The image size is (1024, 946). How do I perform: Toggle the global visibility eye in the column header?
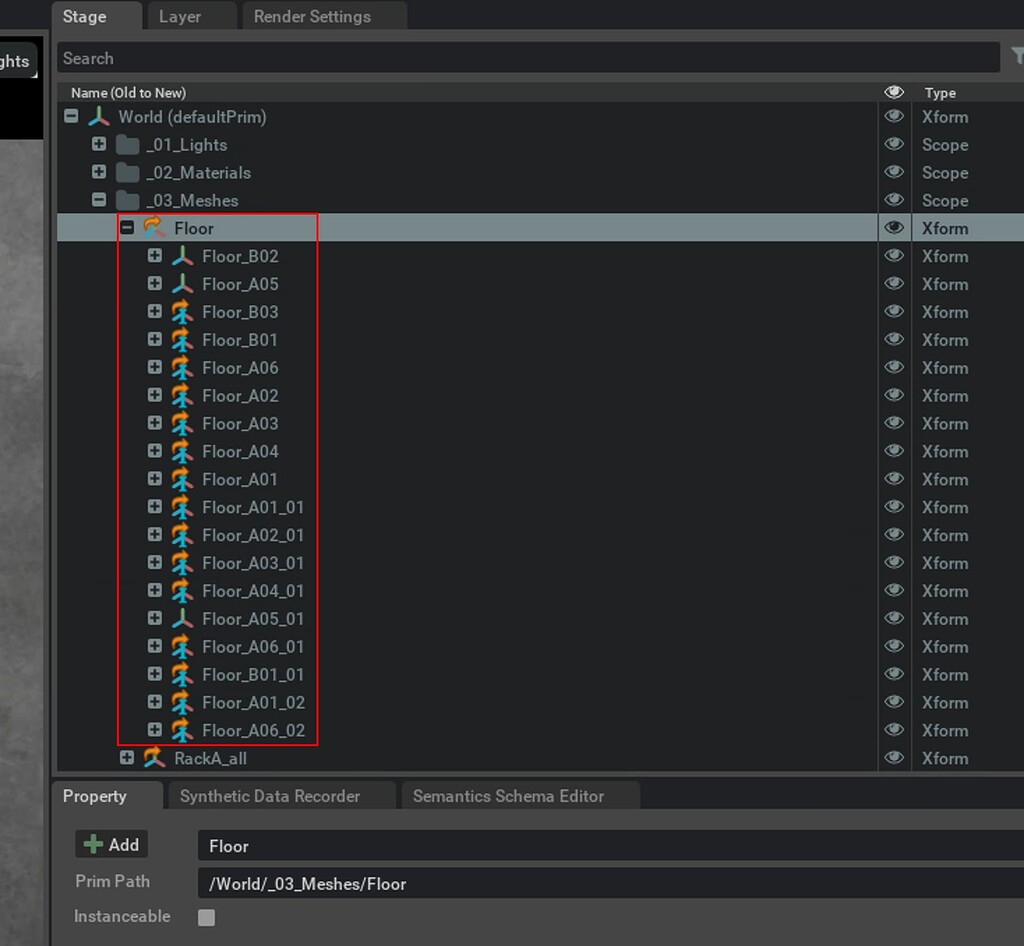pos(893,92)
